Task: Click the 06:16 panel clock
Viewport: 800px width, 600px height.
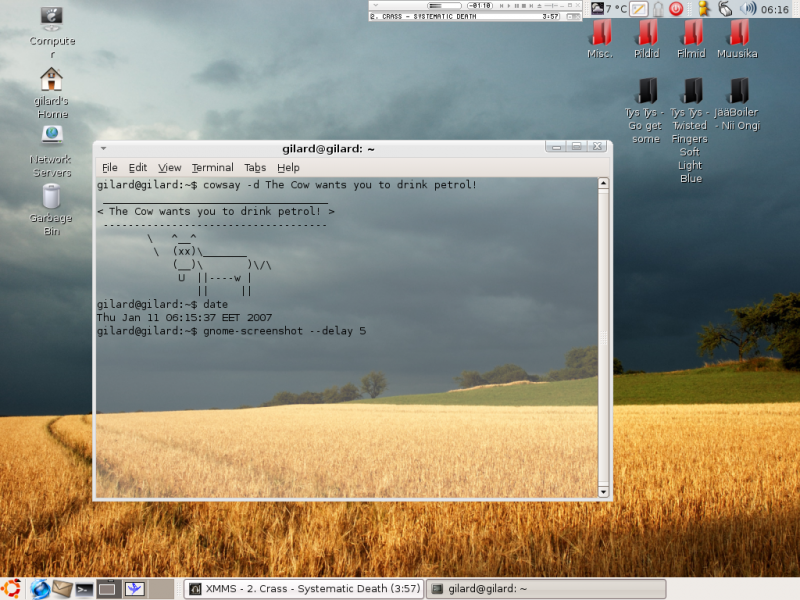Action: [774, 9]
